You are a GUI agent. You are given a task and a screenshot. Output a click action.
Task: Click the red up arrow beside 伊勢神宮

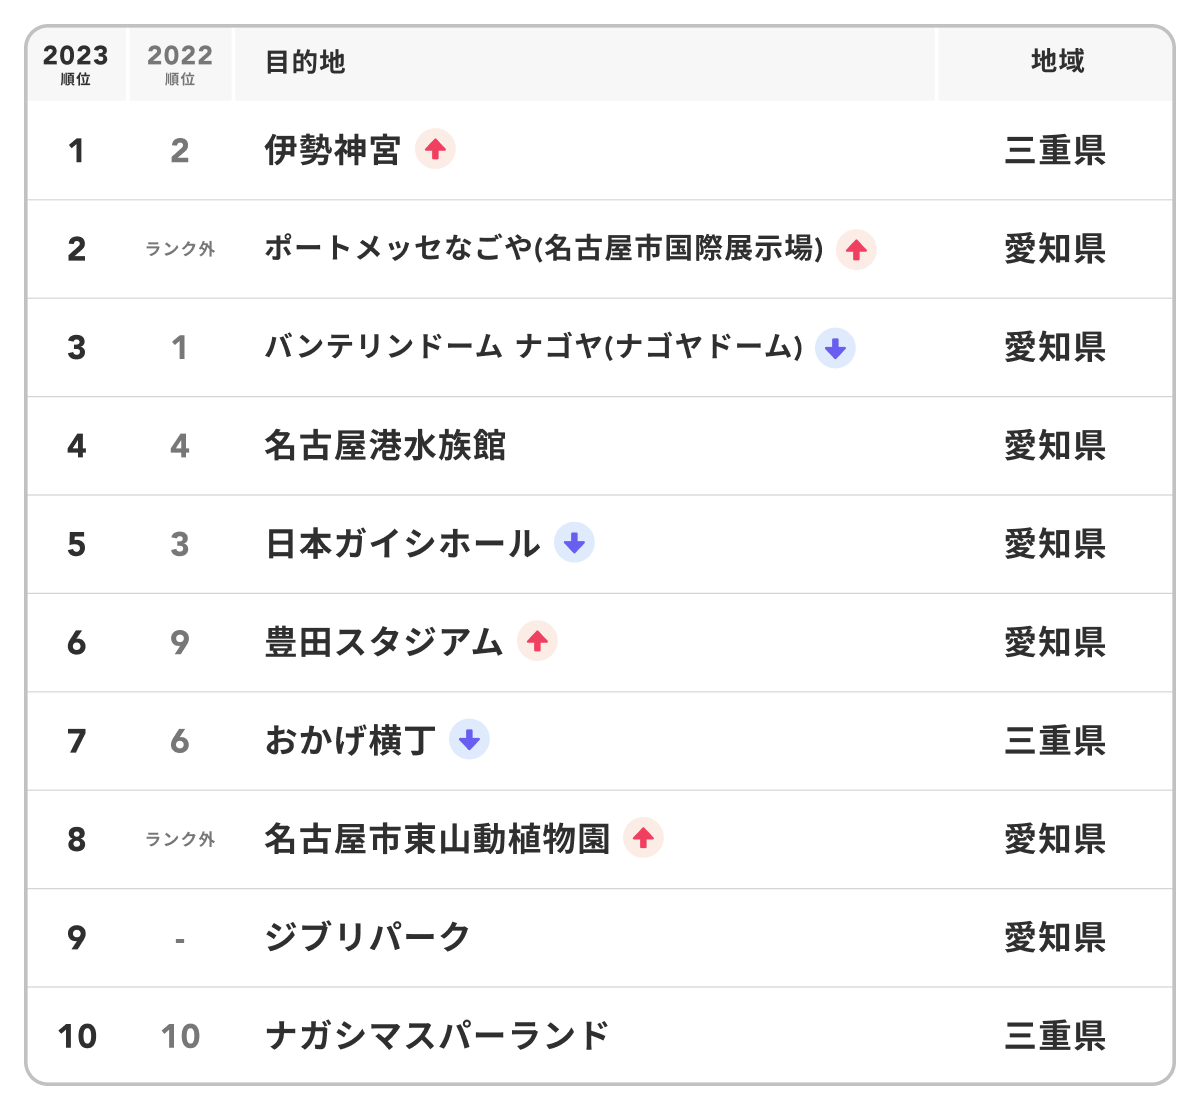(x=435, y=150)
